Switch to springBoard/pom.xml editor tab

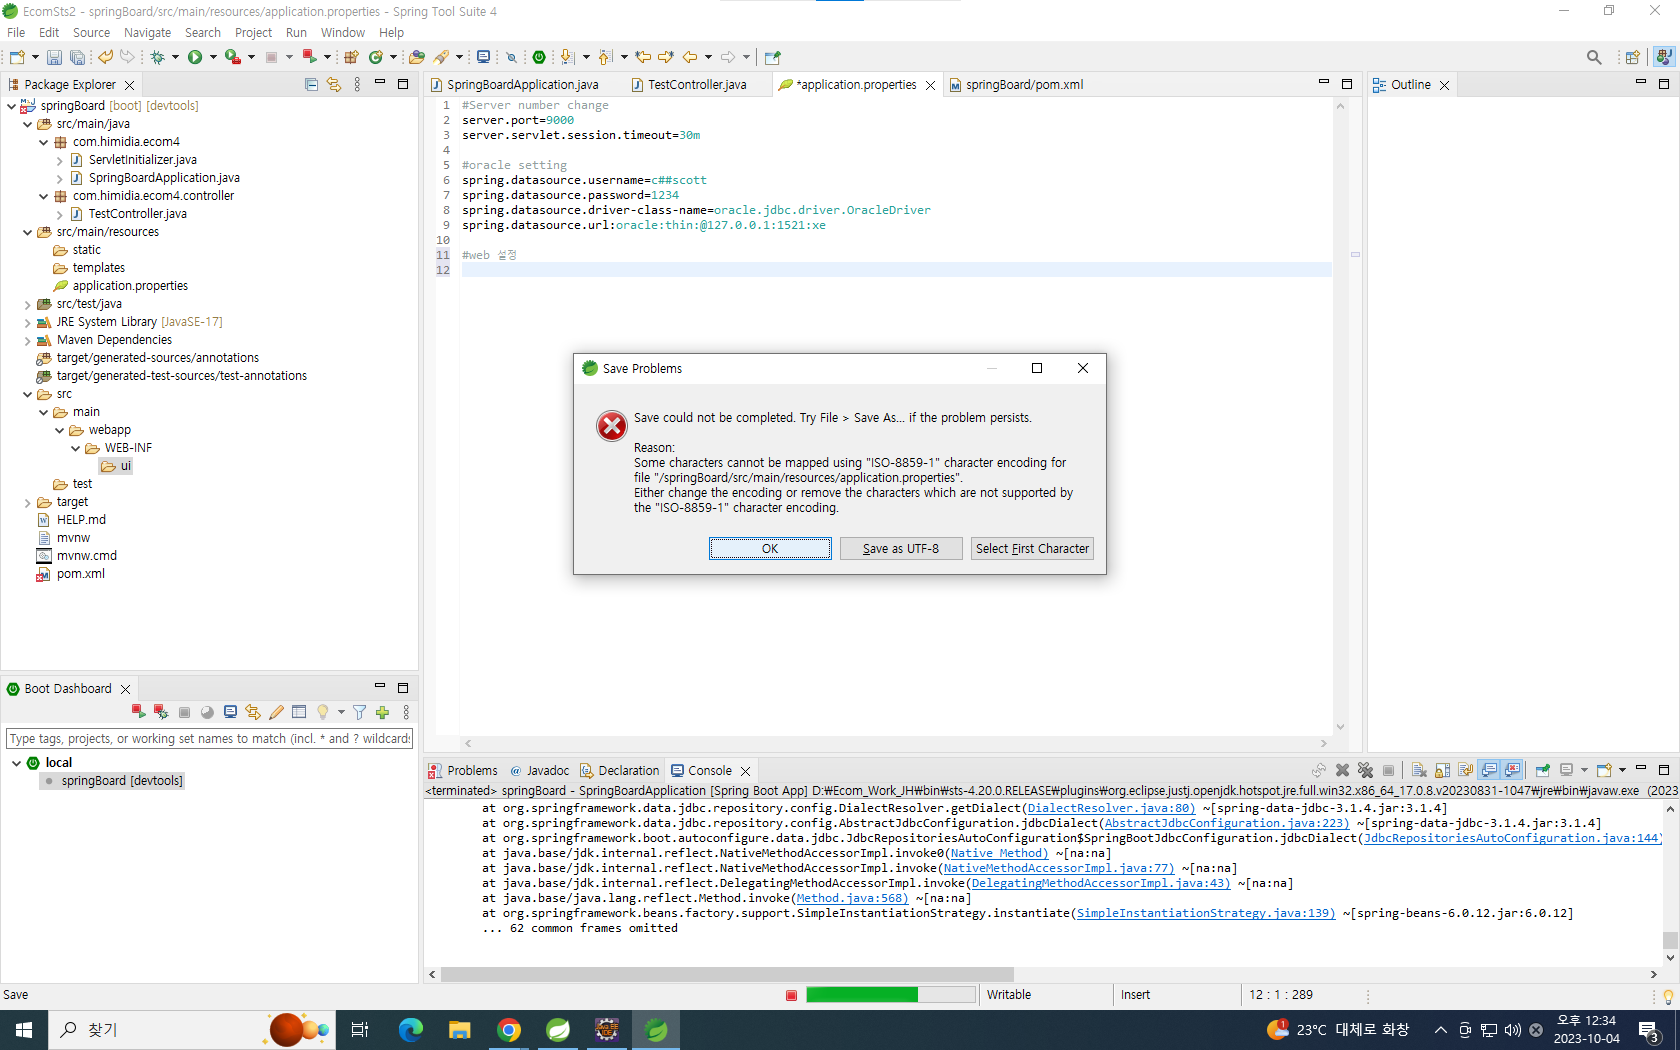coord(1024,85)
